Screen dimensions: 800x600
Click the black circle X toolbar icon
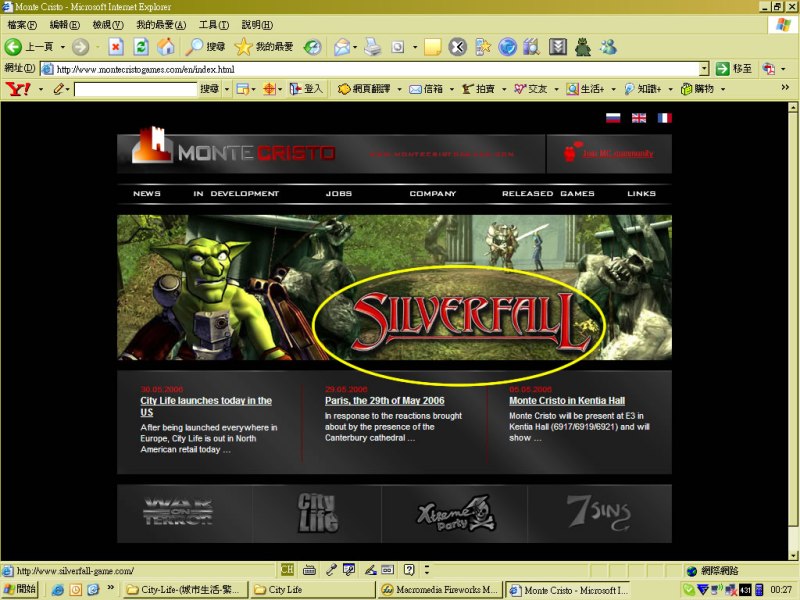tap(458, 47)
